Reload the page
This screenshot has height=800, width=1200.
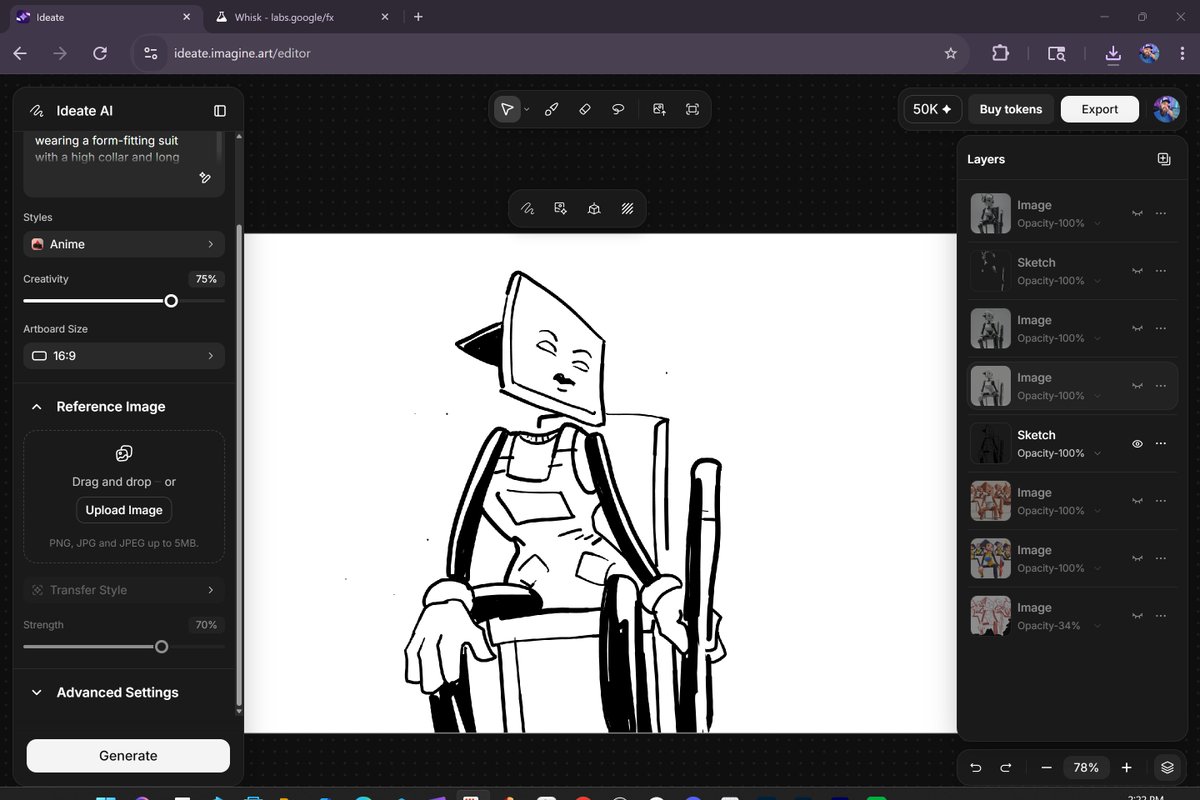tap(100, 54)
